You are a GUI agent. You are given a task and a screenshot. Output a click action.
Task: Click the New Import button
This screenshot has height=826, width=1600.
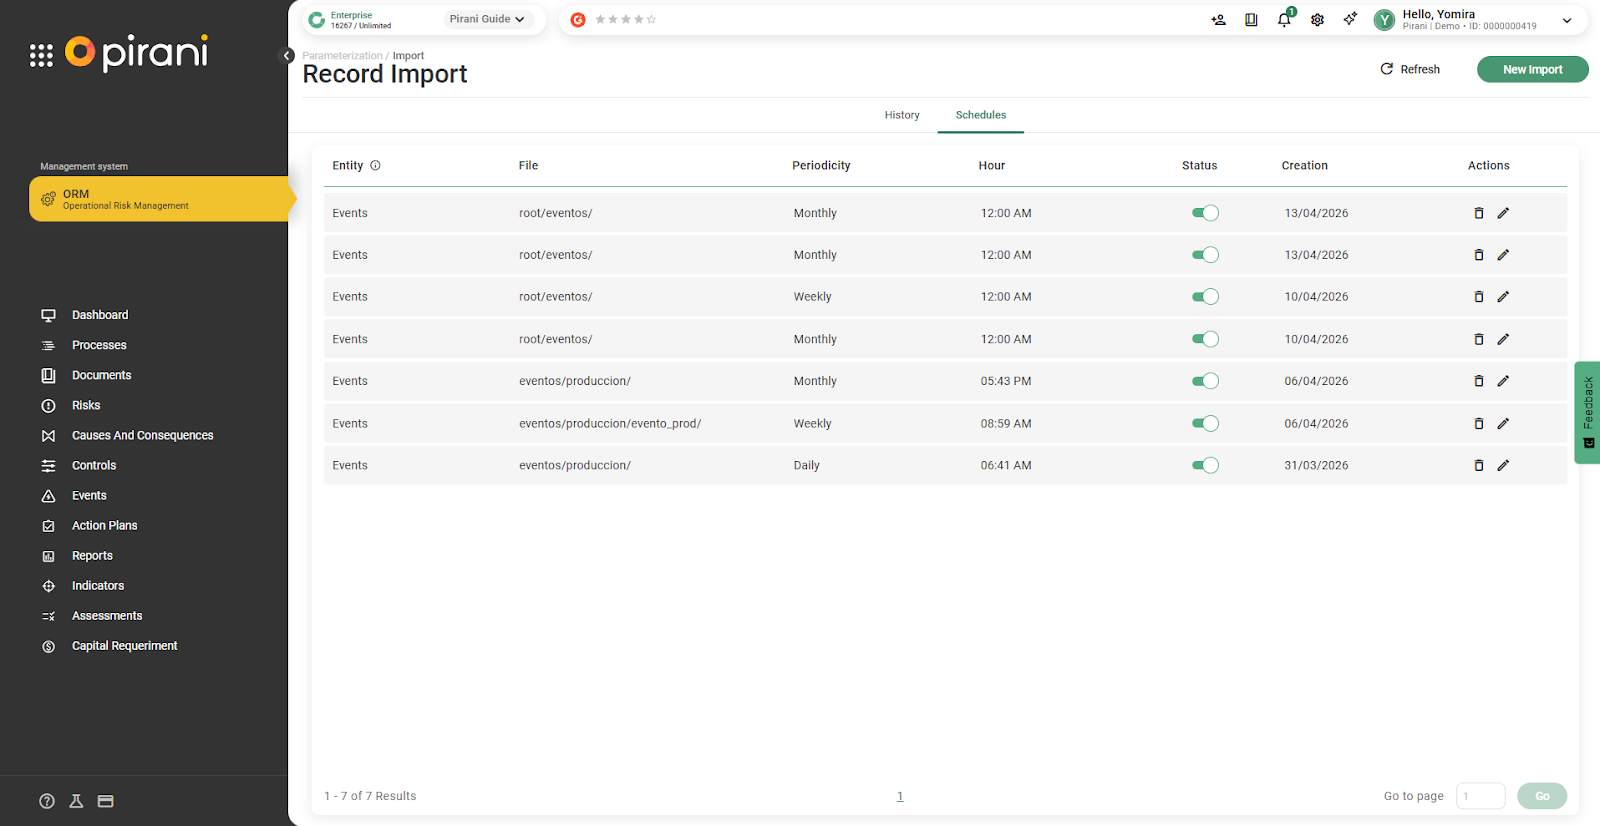click(x=1532, y=70)
